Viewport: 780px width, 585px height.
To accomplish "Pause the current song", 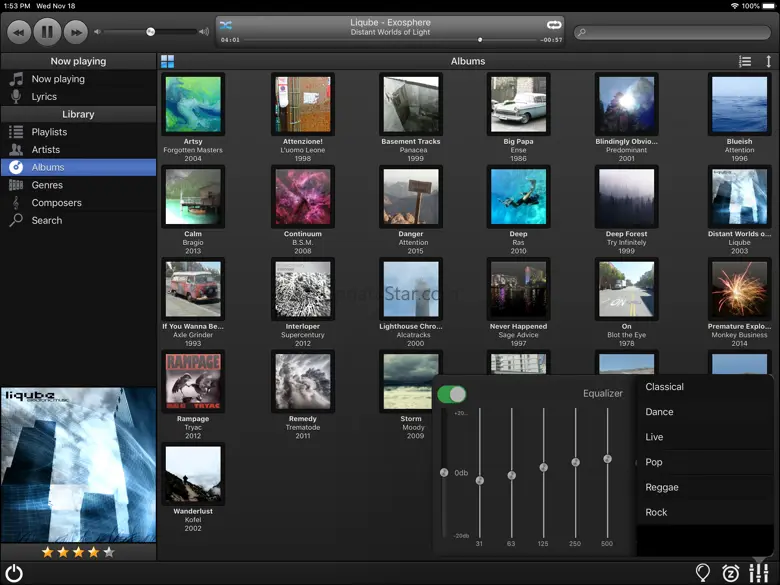I will tap(47, 32).
